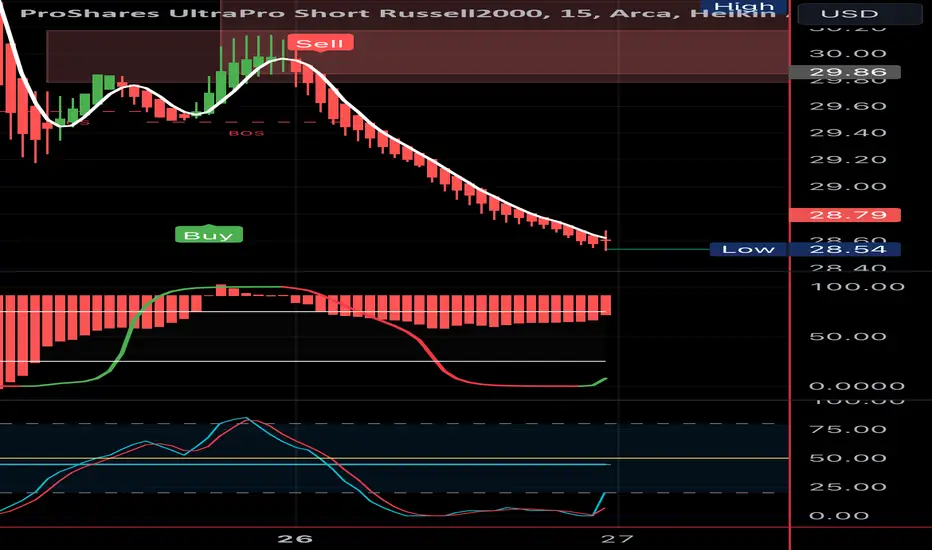Click the 100.00 histogram scale value
This screenshot has height=550, width=932.
[857, 287]
